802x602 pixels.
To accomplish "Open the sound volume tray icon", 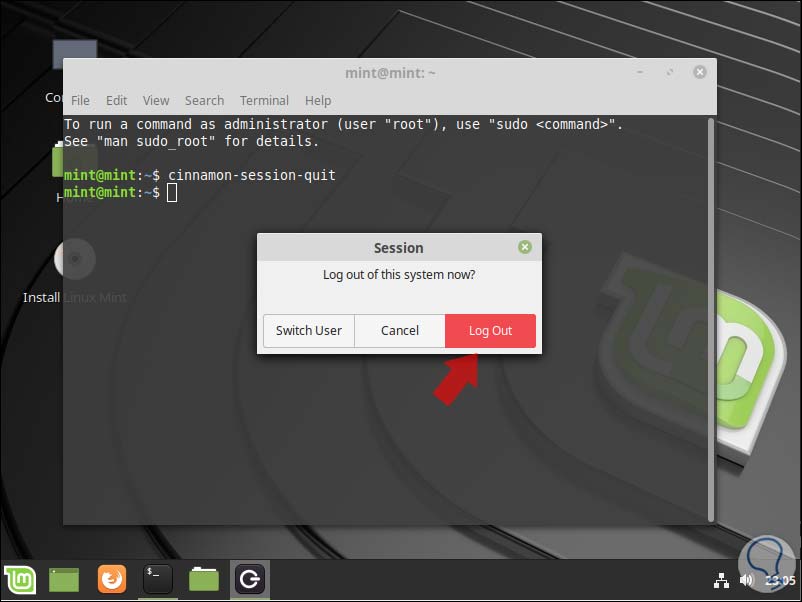I will click(746, 580).
